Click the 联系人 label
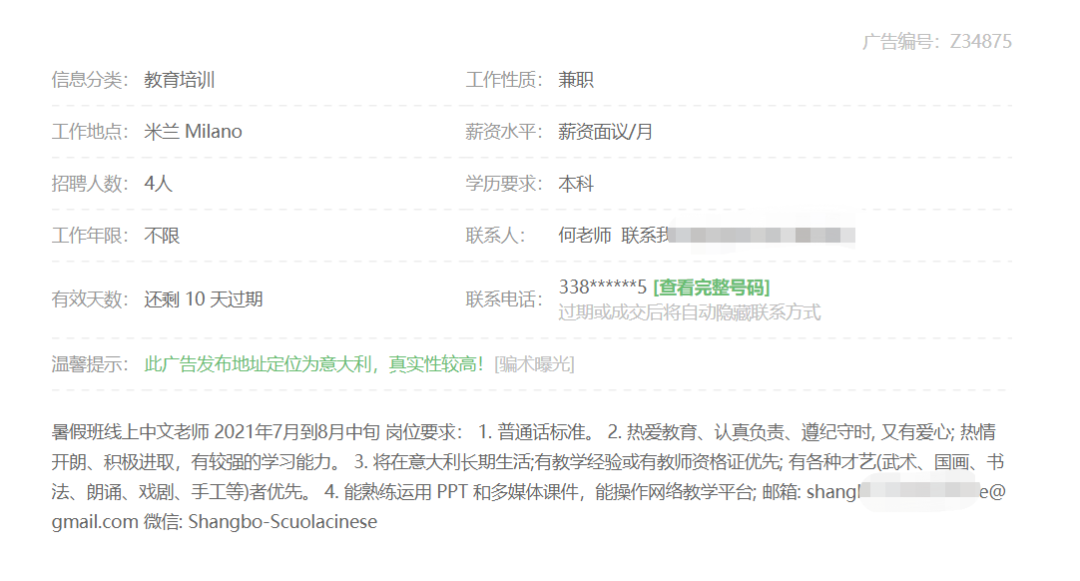The height and width of the screenshot is (581, 1080). coord(496,235)
